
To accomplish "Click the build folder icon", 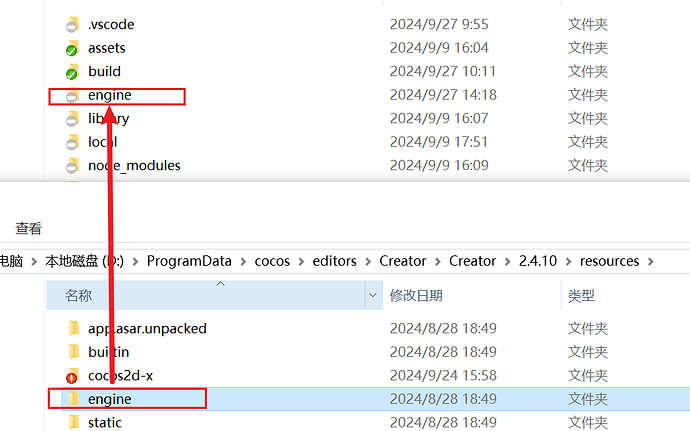I will 72,71.
